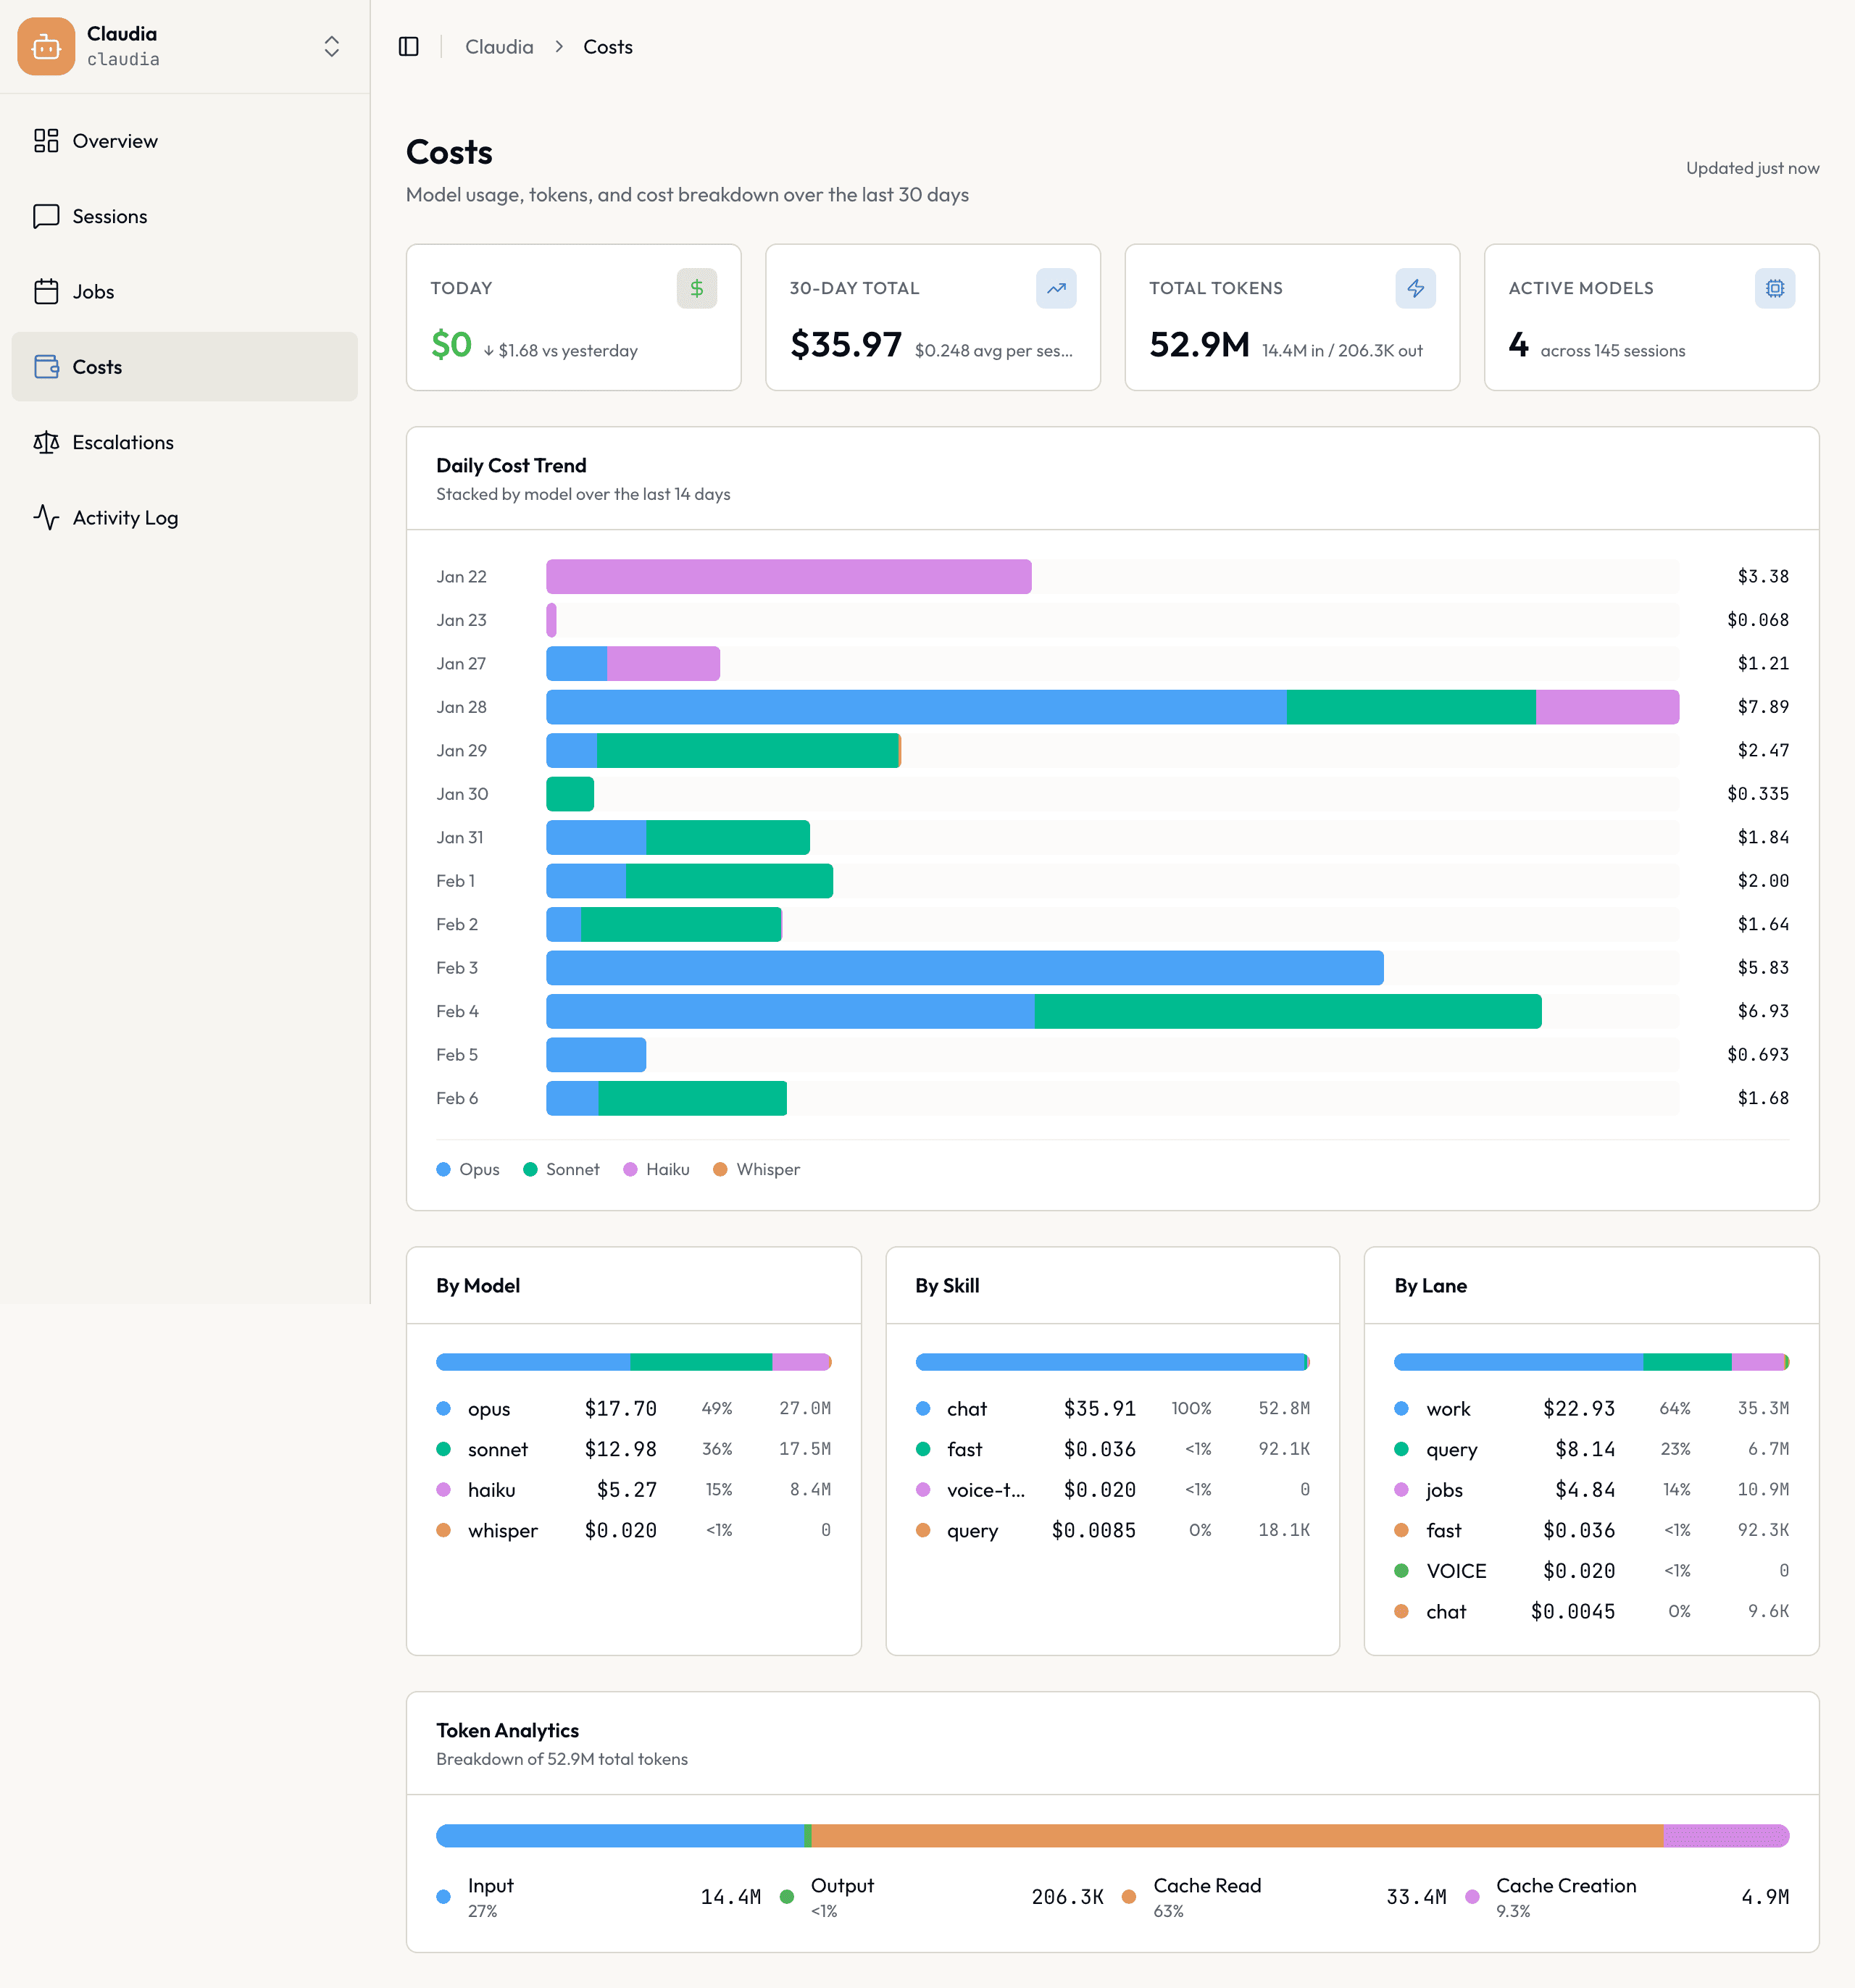Collapse the sidebar with the panel toggle
The image size is (1855, 1988).
[x=408, y=46]
